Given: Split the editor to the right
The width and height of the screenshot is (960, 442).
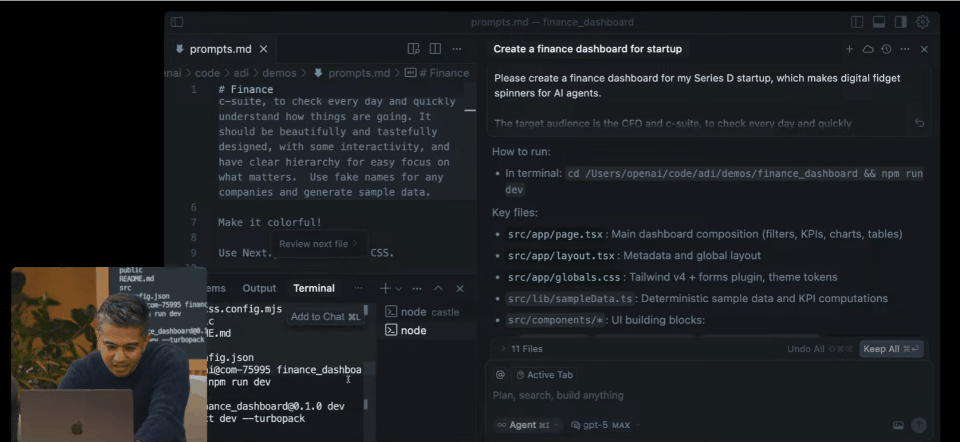Looking at the screenshot, I should (435, 49).
